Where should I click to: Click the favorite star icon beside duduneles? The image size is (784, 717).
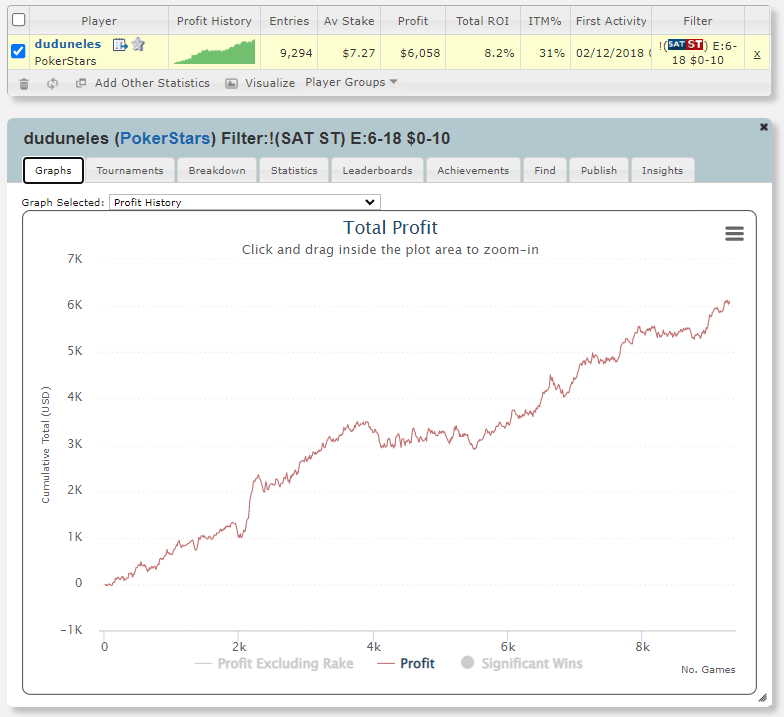[138, 44]
